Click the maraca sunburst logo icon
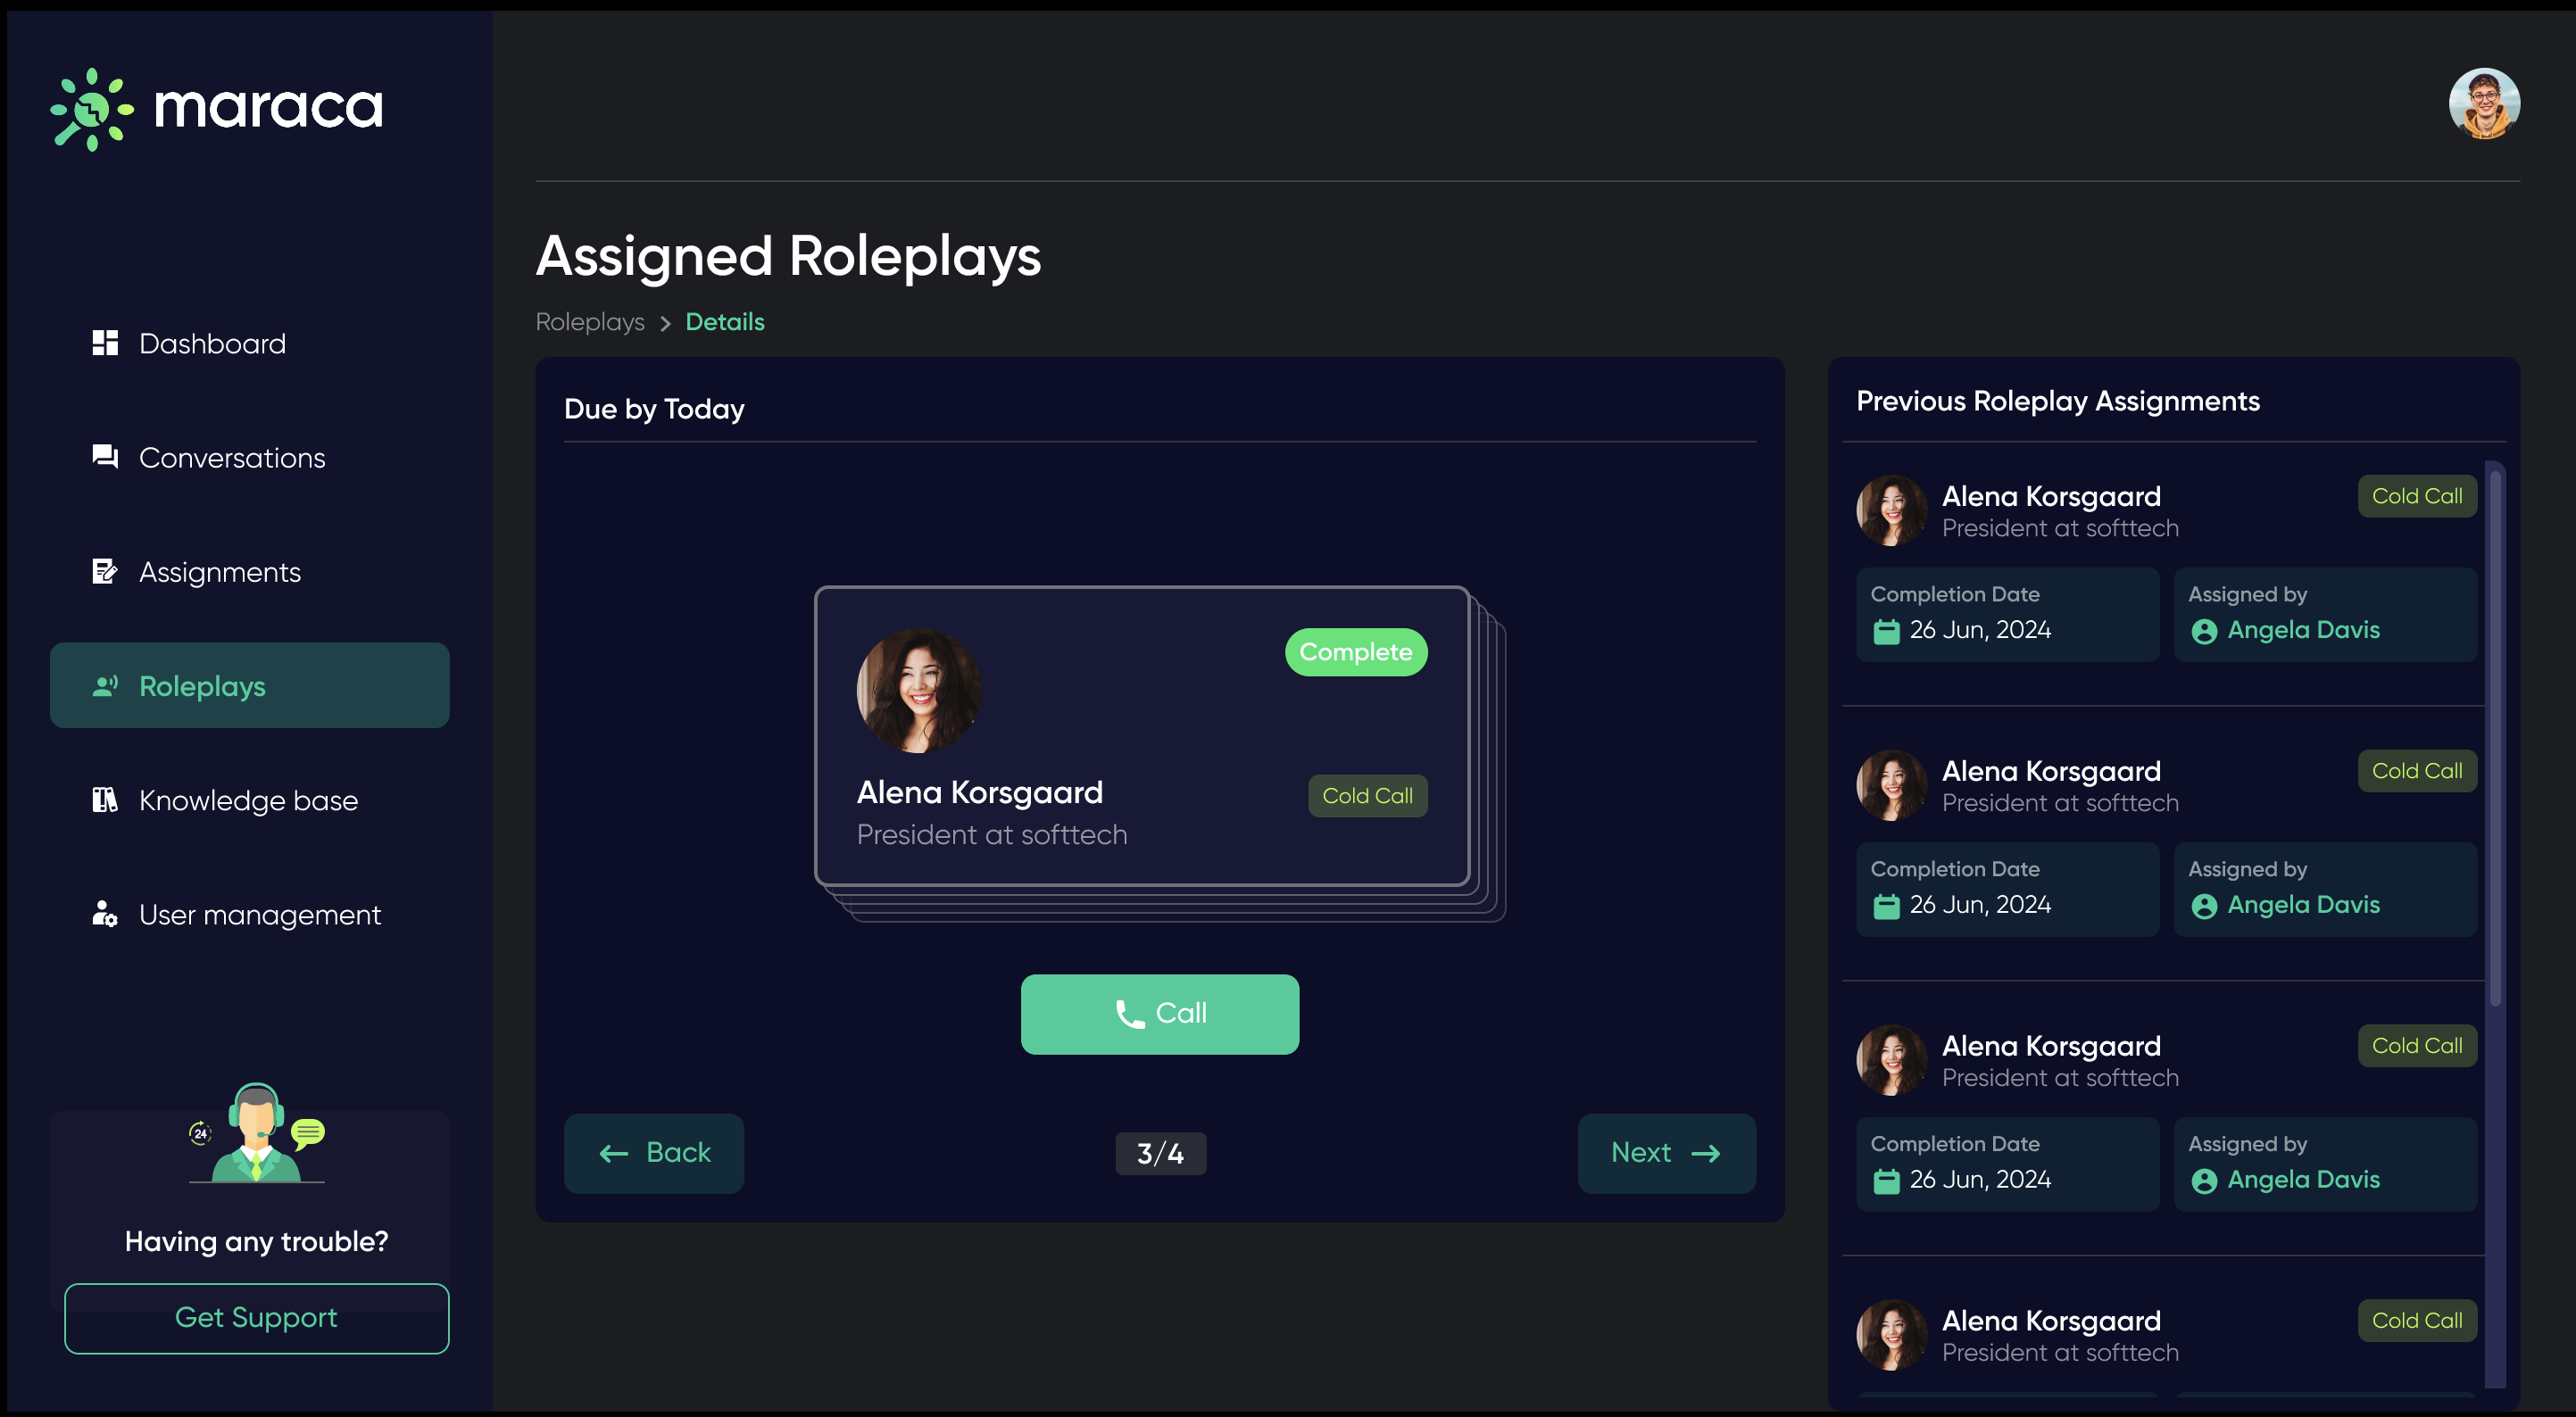Image resolution: width=2576 pixels, height=1417 pixels. pos(92,109)
